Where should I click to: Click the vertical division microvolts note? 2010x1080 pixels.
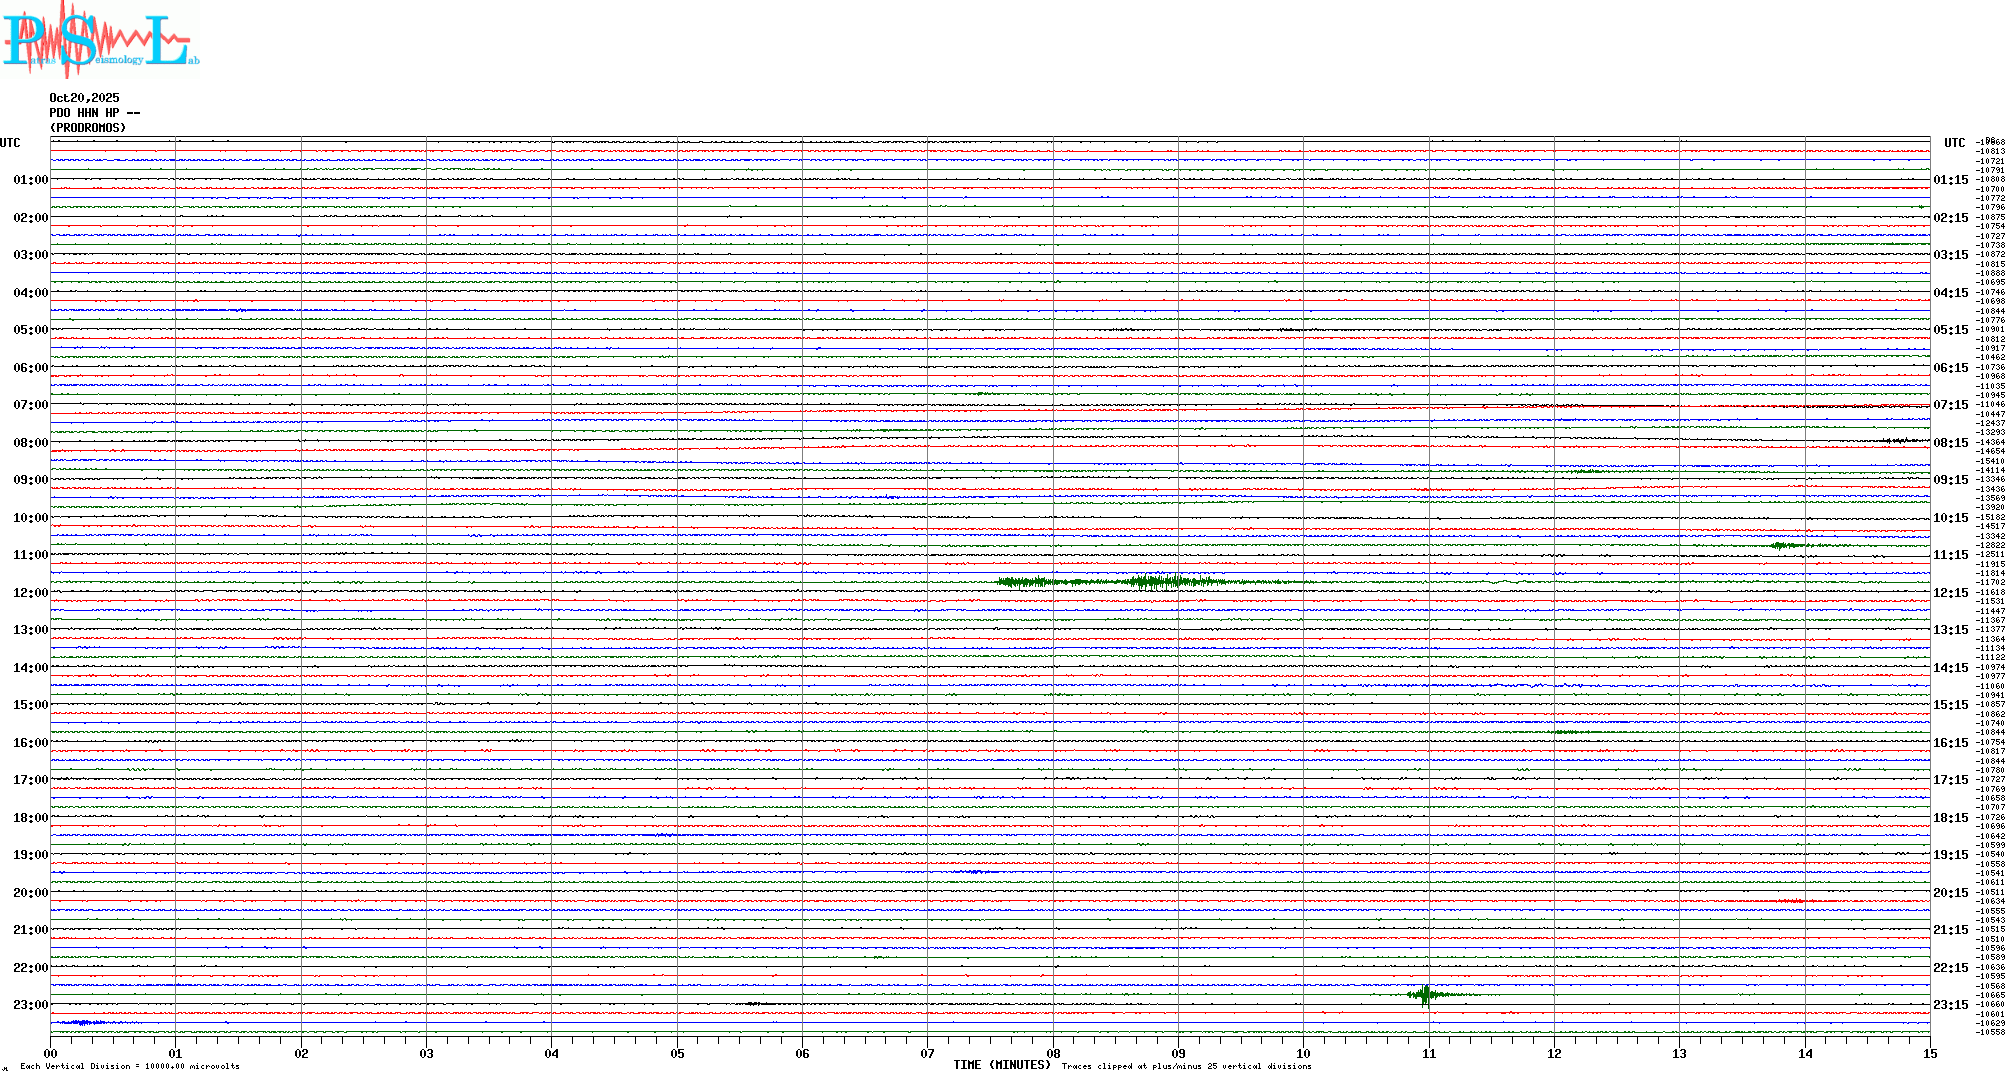130,1066
